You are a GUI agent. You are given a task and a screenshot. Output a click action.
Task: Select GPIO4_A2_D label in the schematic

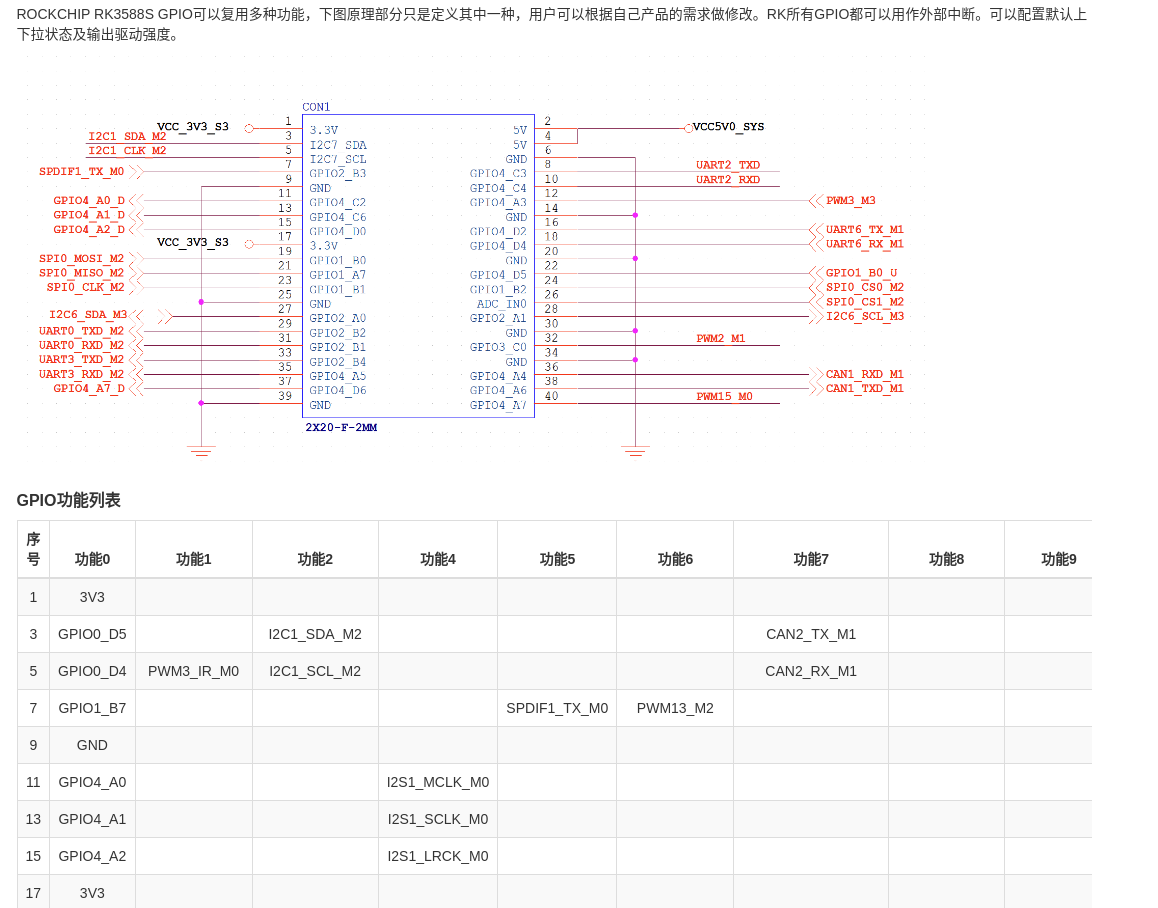(89, 230)
